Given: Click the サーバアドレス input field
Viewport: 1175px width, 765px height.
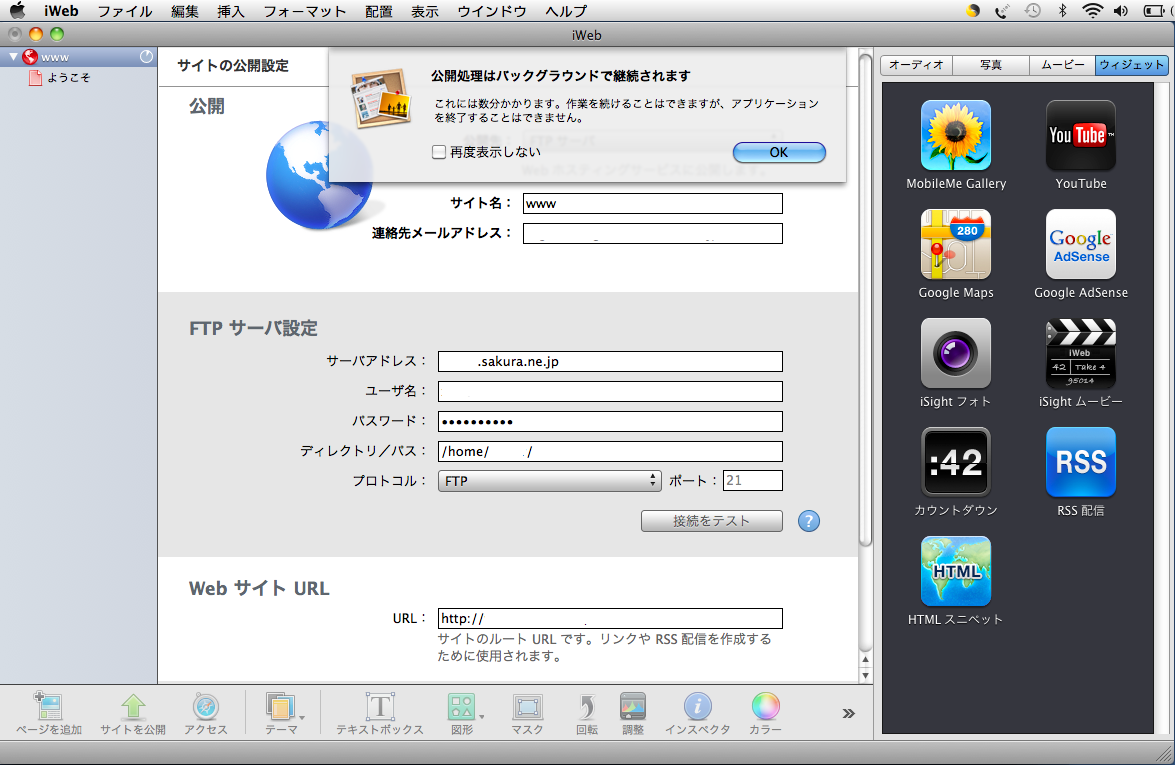Looking at the screenshot, I should click(610, 361).
